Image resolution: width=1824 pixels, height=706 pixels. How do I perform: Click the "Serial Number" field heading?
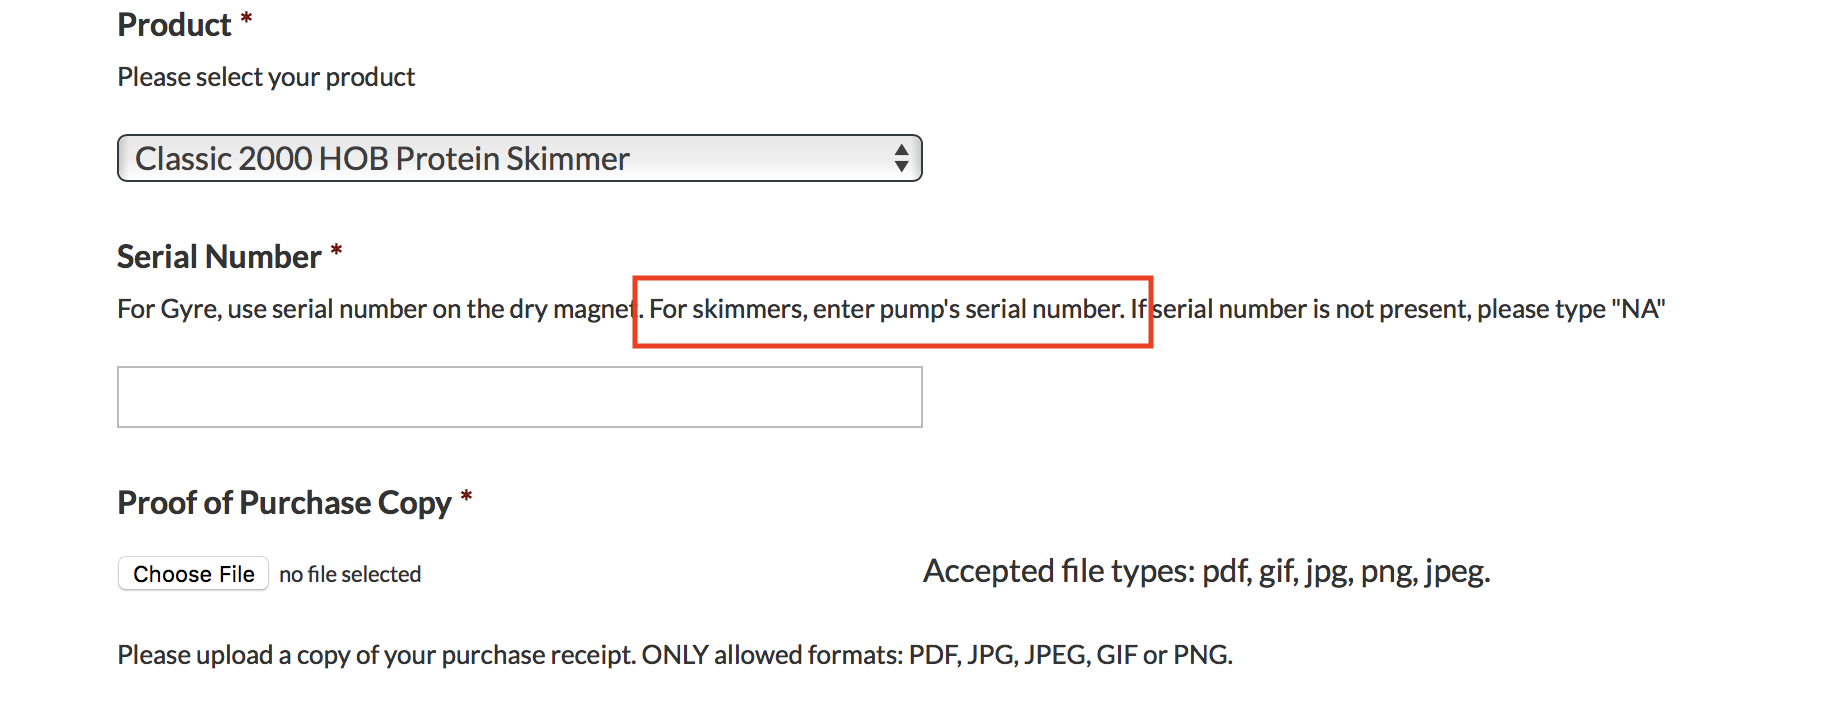tap(219, 257)
